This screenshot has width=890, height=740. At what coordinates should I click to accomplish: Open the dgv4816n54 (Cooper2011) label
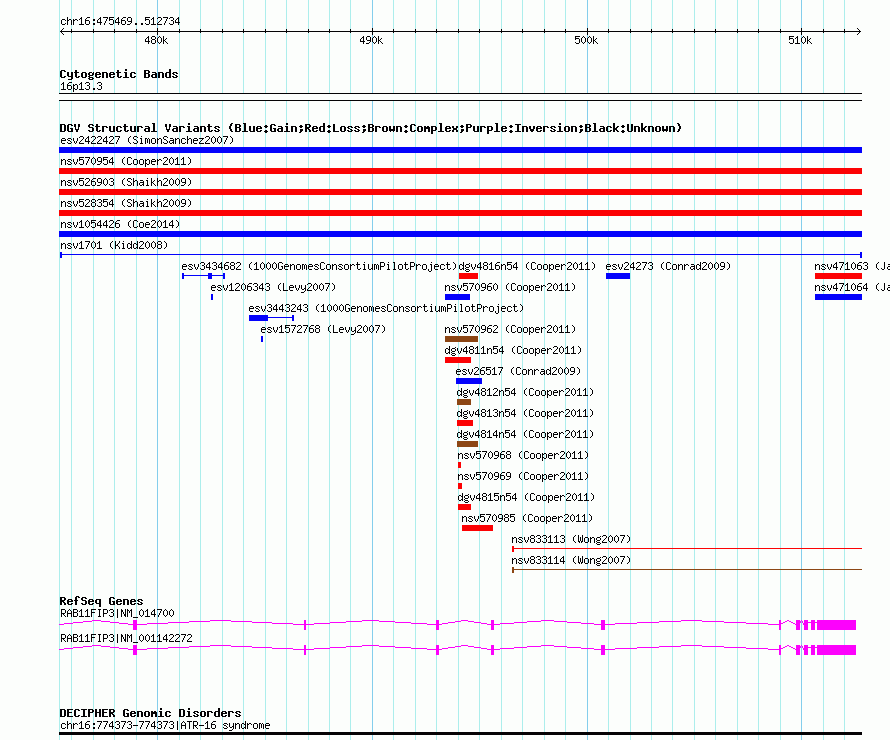click(x=527, y=266)
